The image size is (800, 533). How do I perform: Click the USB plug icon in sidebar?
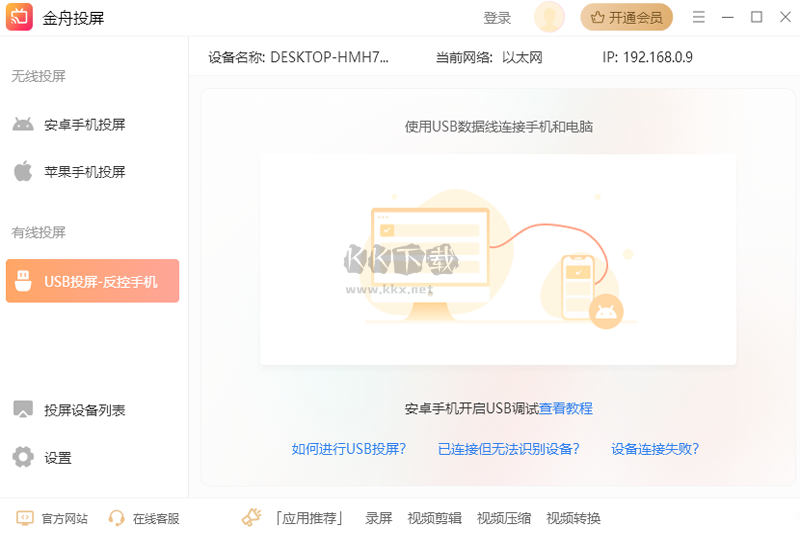23,281
